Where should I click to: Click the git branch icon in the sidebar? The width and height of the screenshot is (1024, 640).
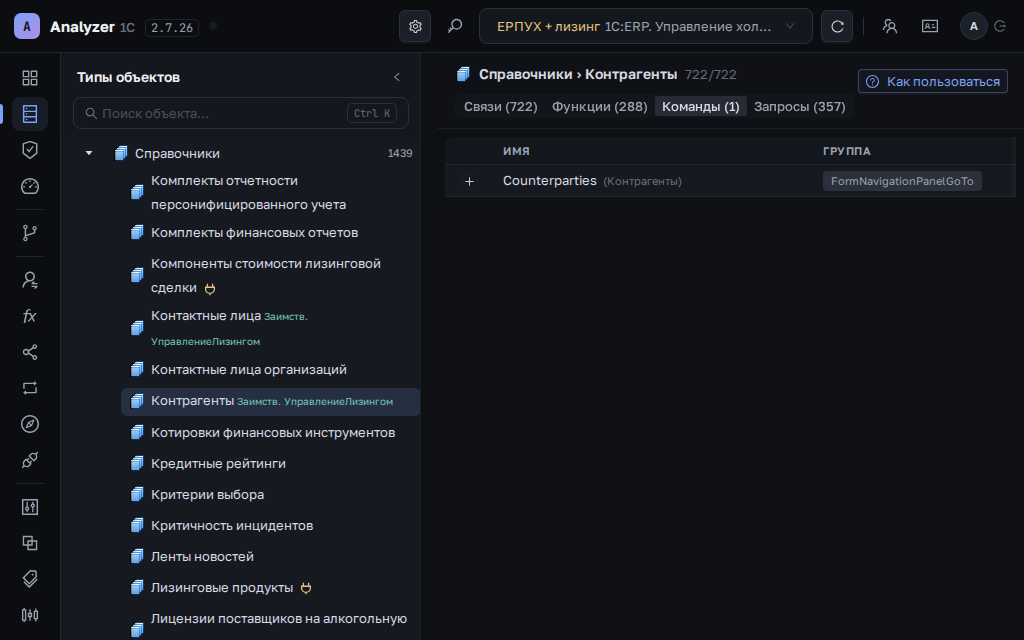(30, 232)
